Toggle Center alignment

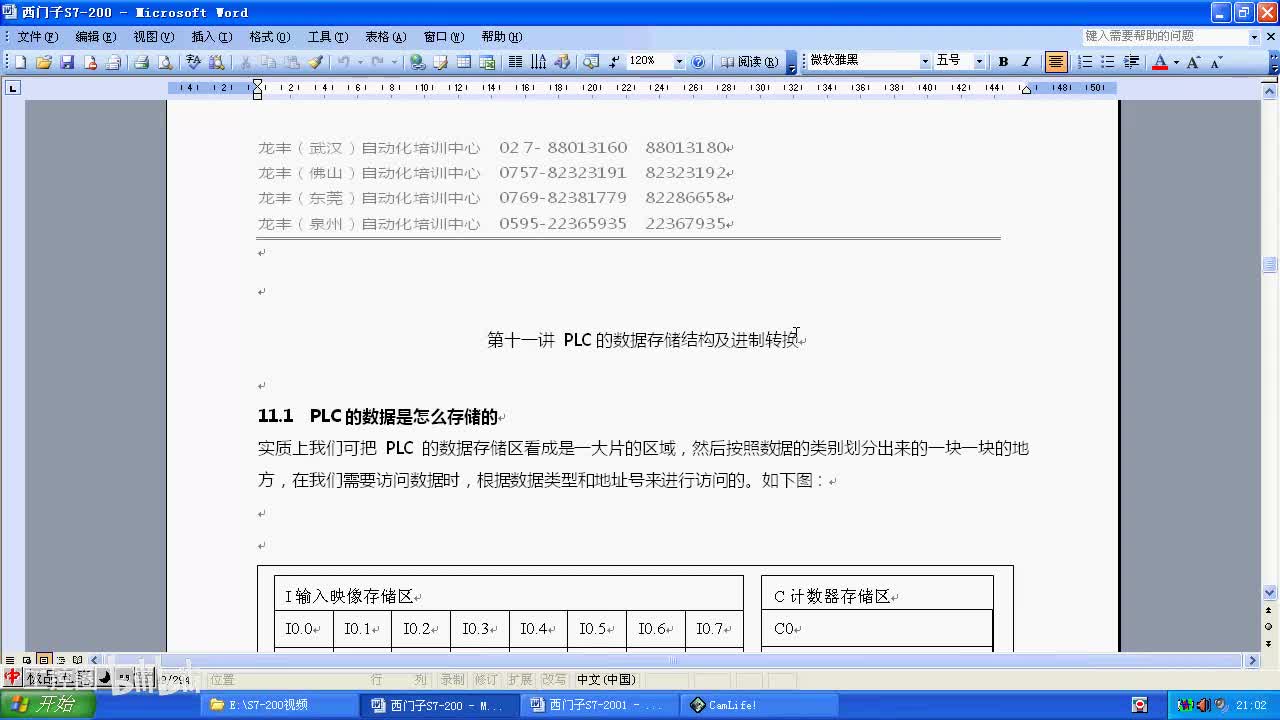[x=1056, y=62]
